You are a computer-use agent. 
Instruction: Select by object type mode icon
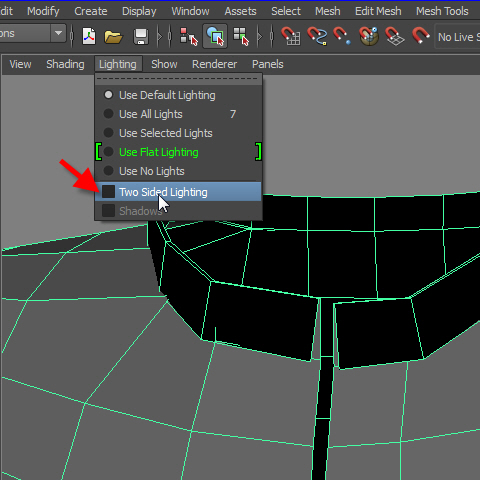click(x=215, y=36)
